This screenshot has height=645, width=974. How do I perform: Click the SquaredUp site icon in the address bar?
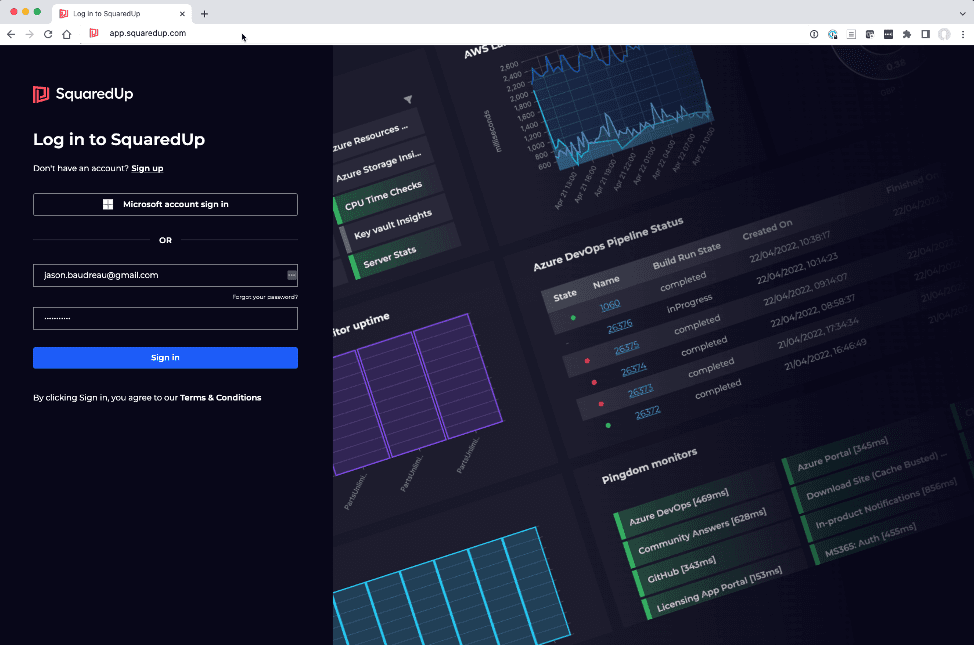[x=94, y=33]
